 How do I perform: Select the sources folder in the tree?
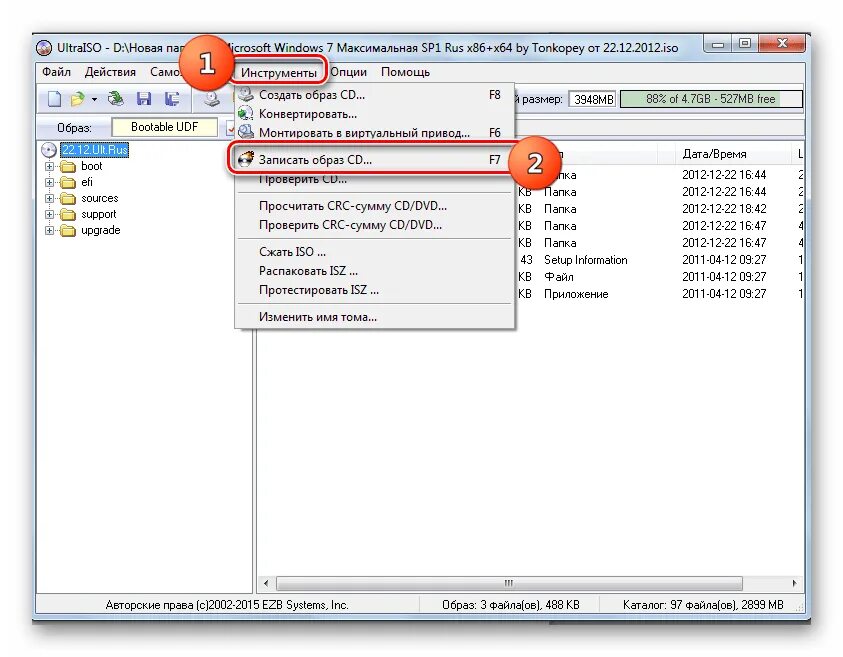[99, 198]
